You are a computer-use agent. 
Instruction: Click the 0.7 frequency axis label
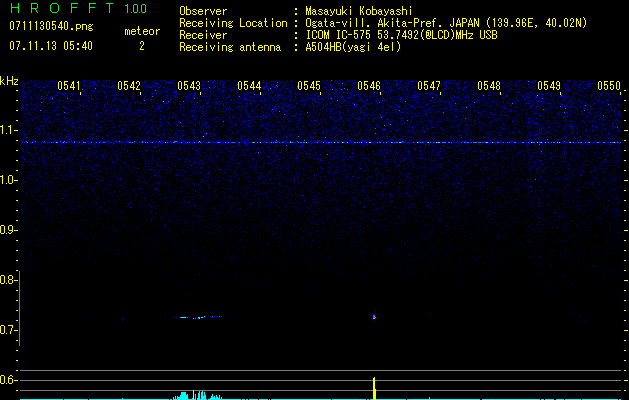click(8, 330)
